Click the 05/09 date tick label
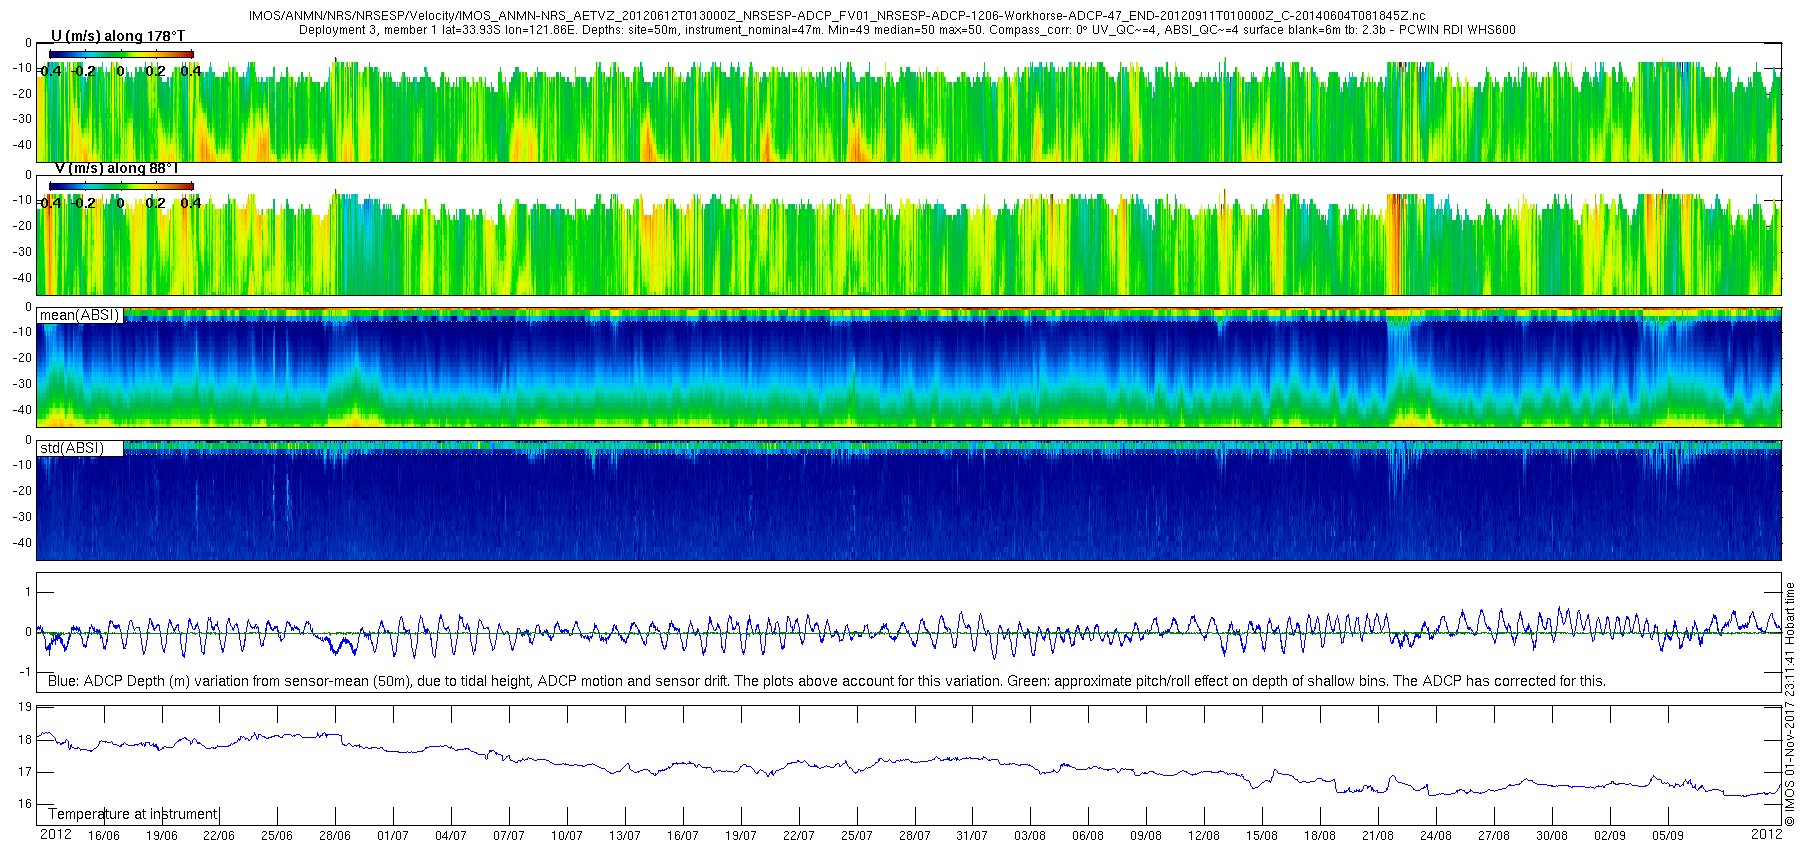Screen dimensions: 1800x850 coord(1668,836)
